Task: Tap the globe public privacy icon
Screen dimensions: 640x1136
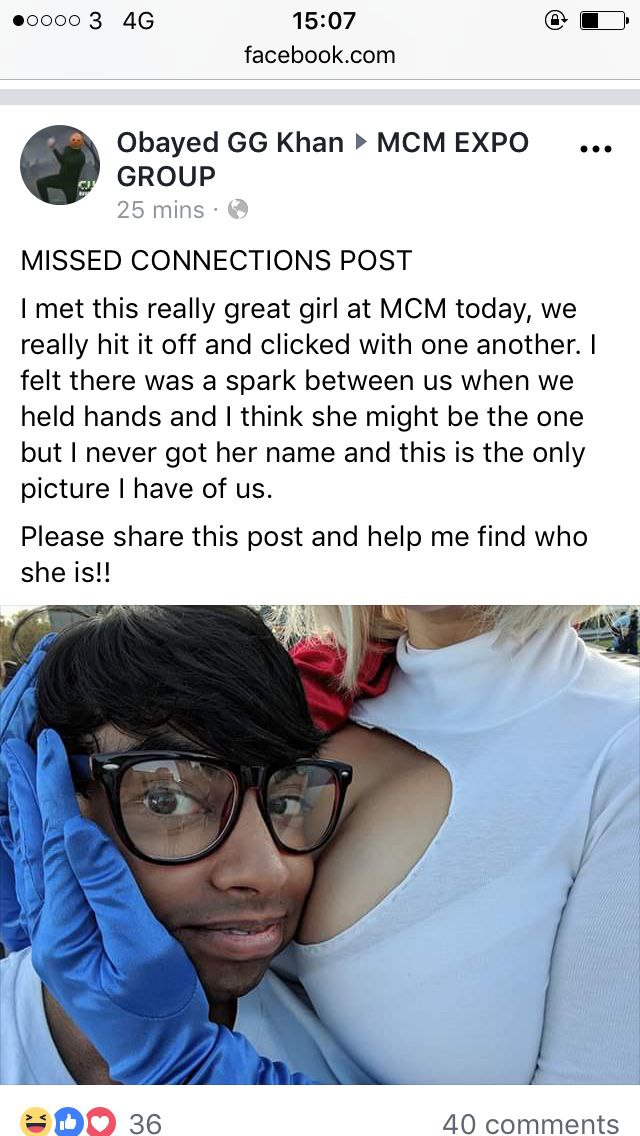Action: pyautogui.click(x=238, y=209)
